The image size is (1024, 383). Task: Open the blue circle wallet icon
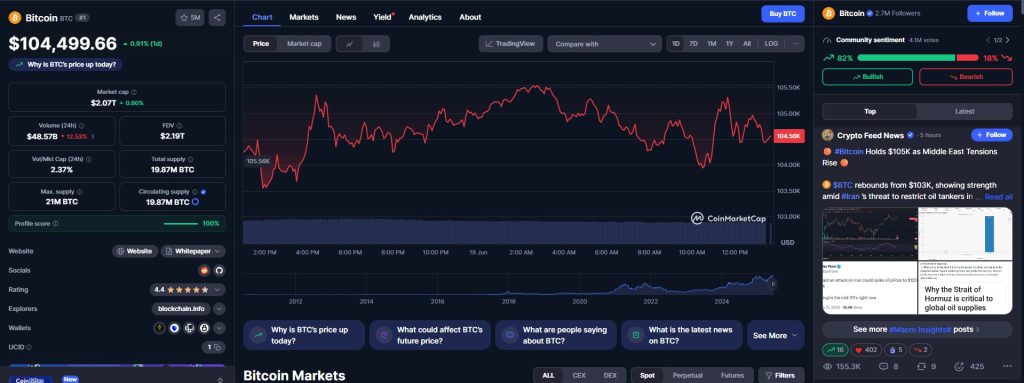(174, 328)
